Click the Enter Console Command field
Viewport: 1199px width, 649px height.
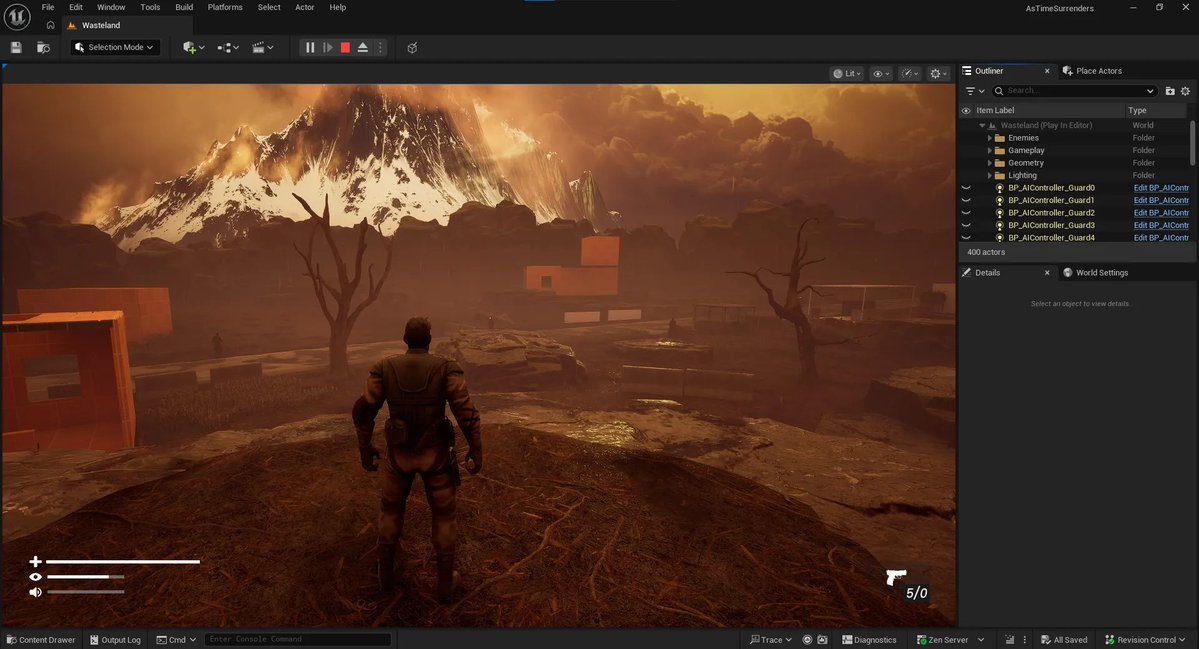click(x=297, y=639)
